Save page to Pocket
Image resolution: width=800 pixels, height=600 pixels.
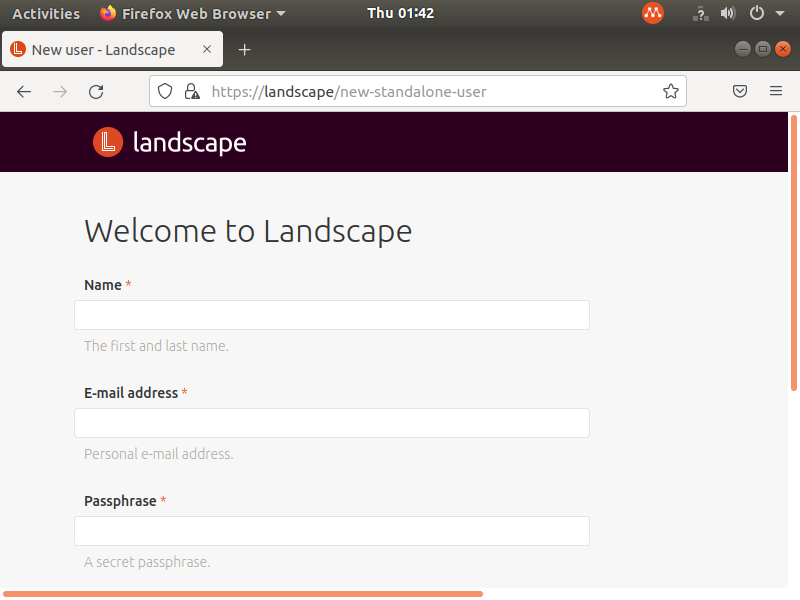740,91
